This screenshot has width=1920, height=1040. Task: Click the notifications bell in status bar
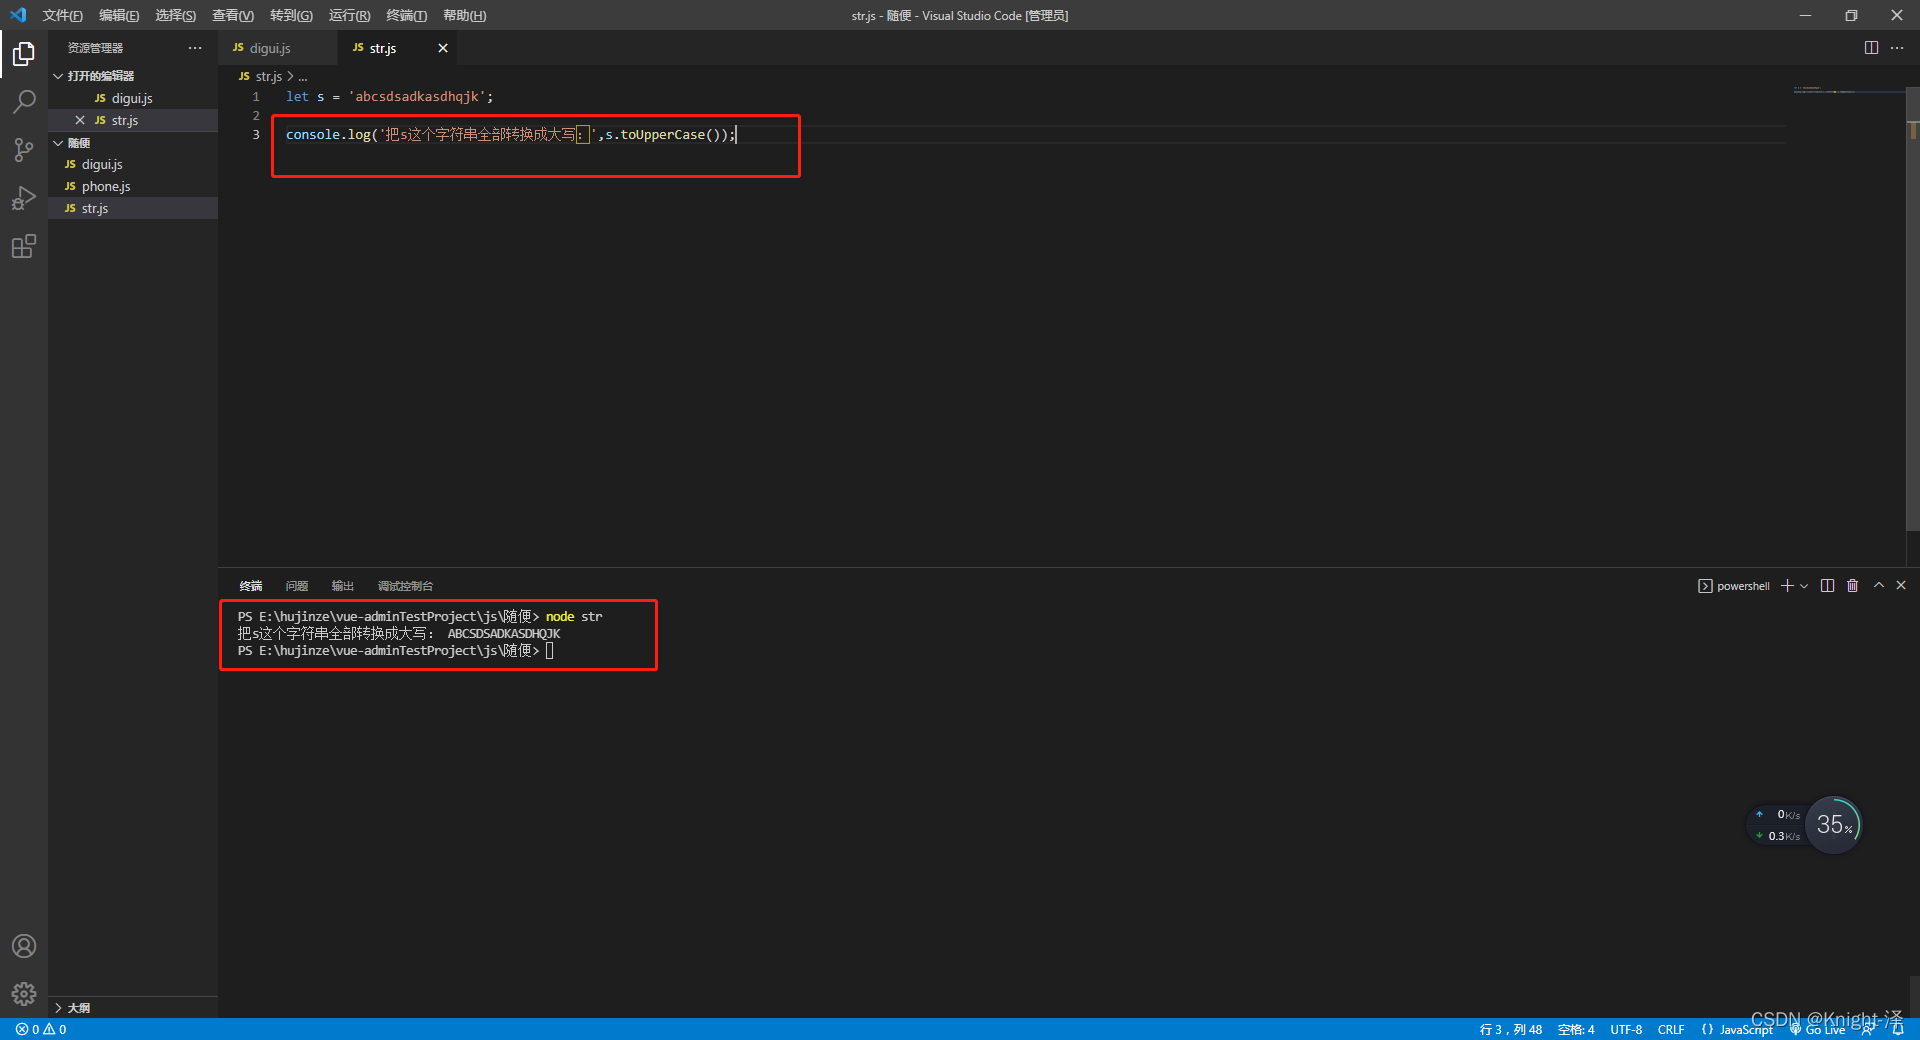(x=1898, y=1029)
